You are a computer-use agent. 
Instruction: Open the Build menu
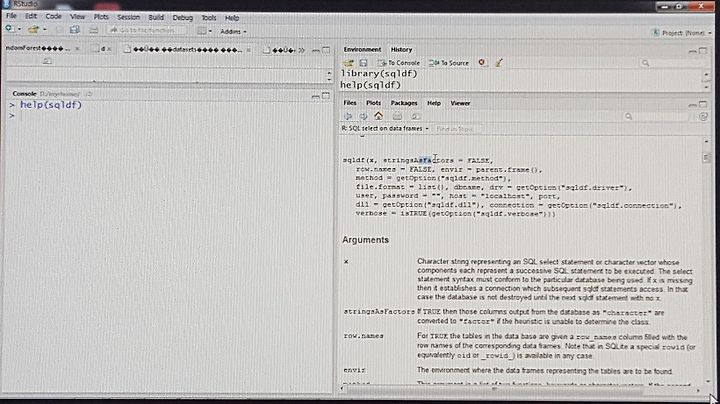click(156, 17)
